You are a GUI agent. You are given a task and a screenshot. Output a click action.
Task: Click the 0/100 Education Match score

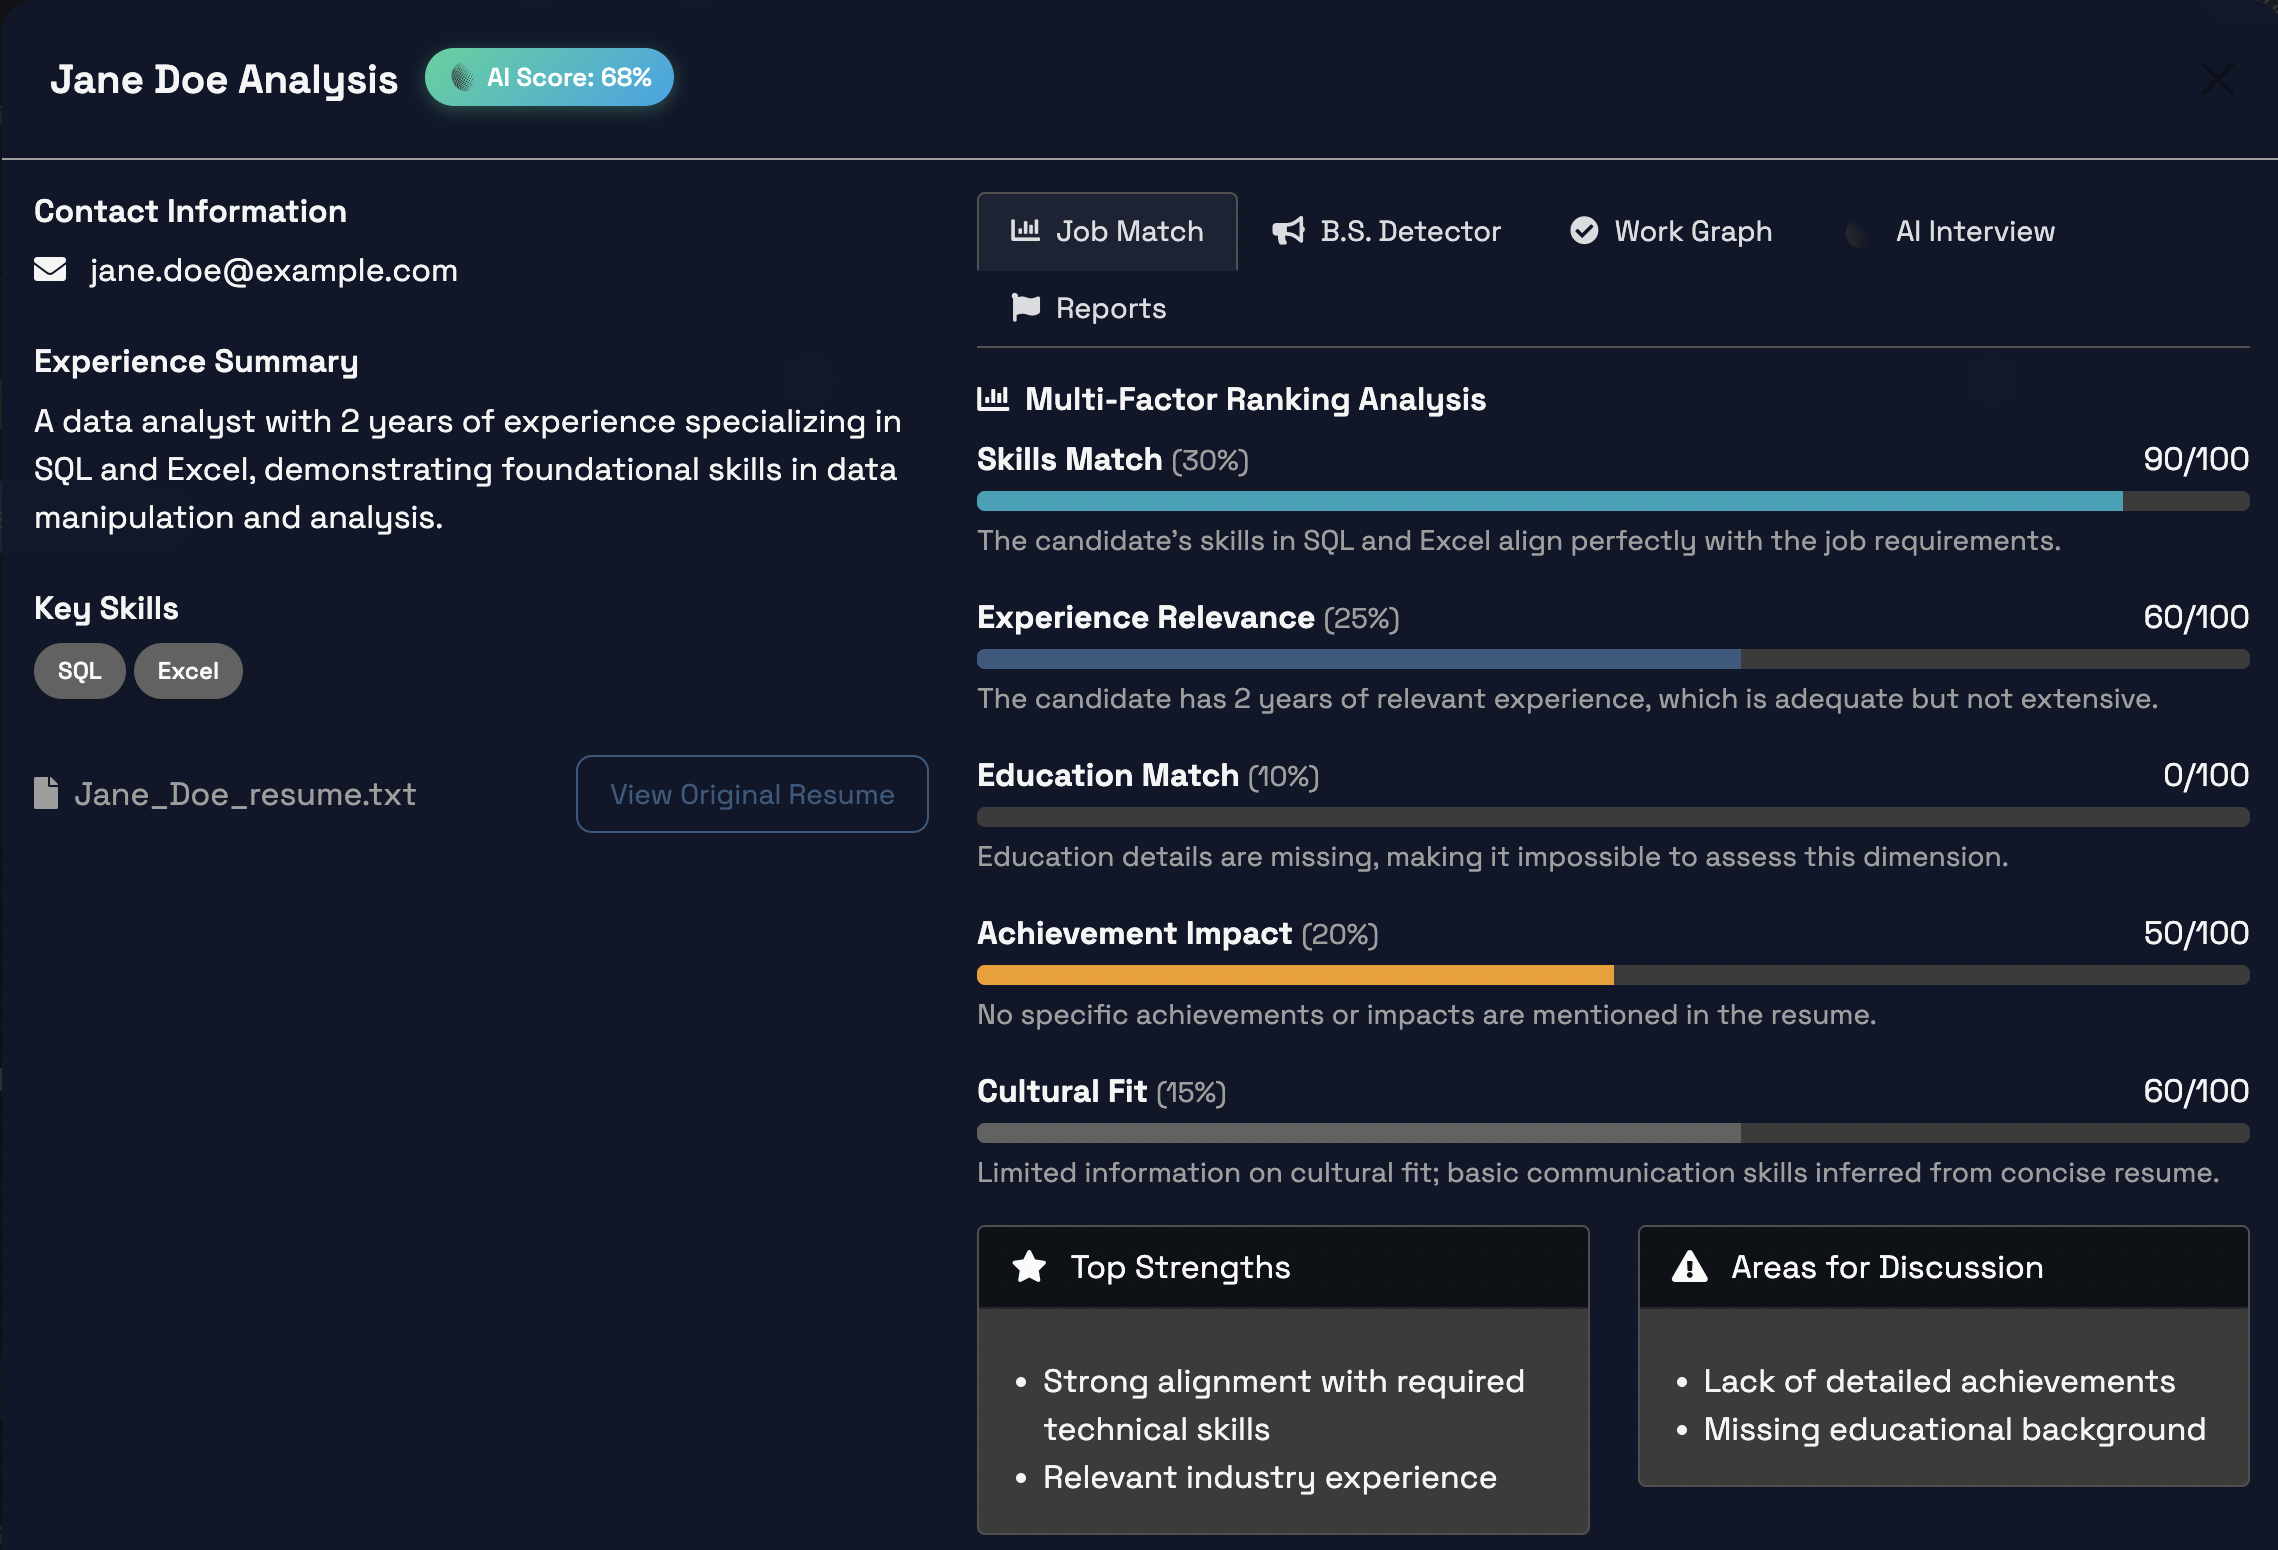click(x=2206, y=775)
